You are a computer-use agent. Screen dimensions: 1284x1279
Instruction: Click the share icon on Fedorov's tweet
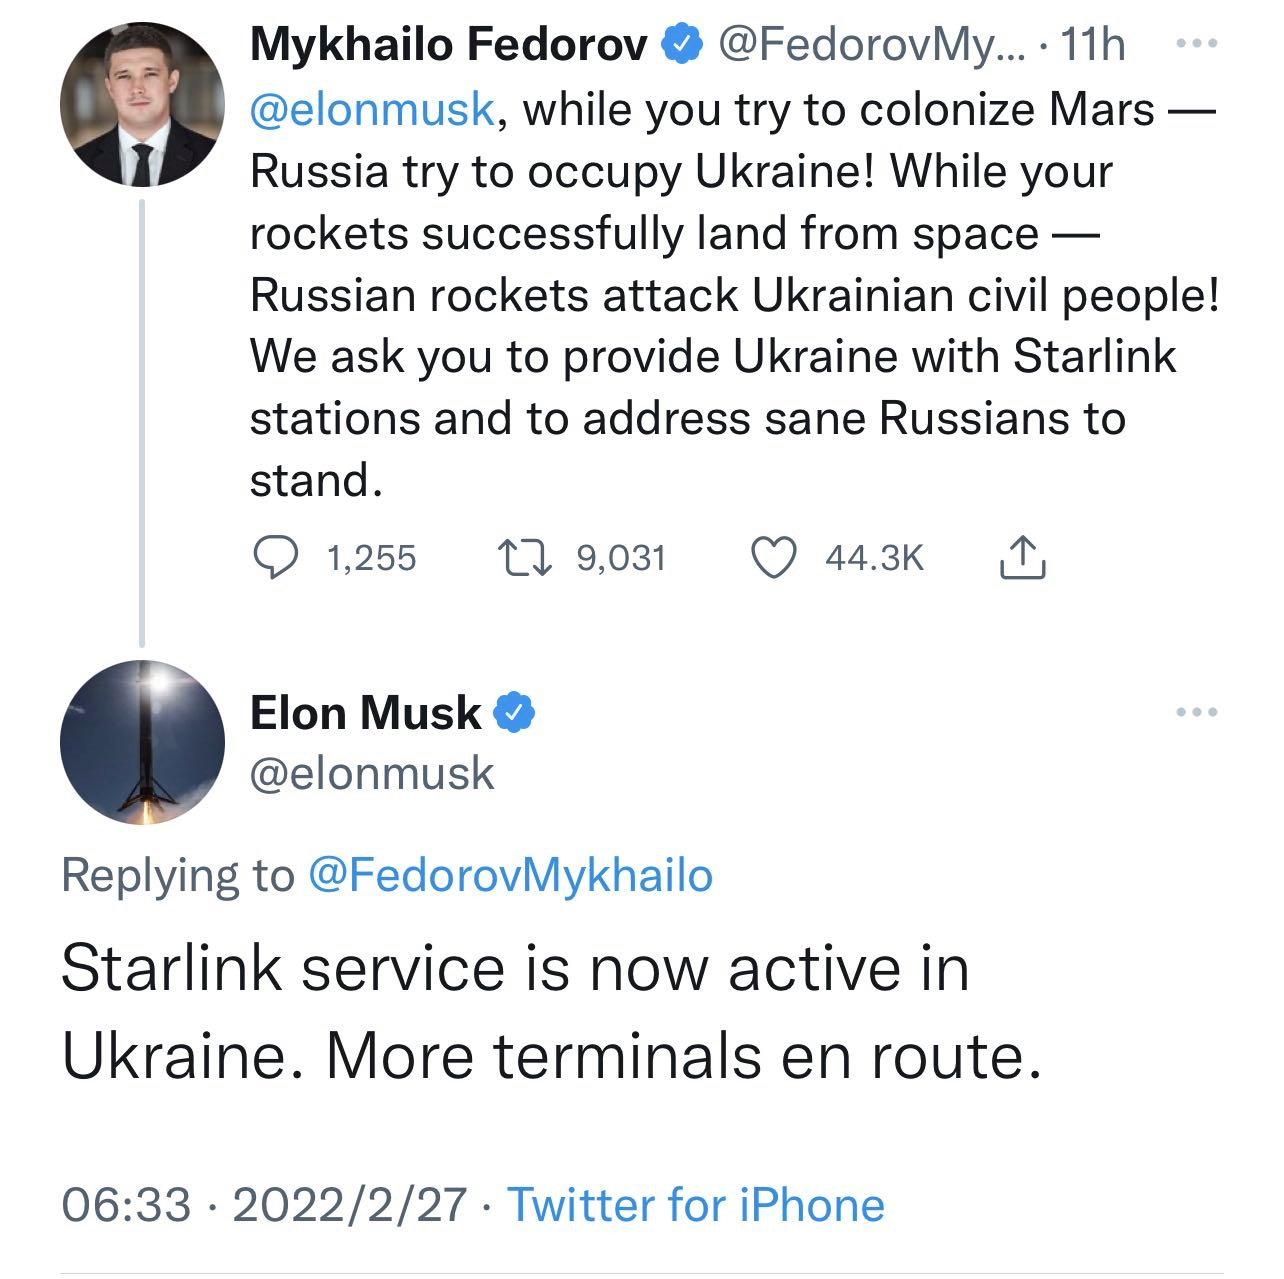(x=1022, y=558)
